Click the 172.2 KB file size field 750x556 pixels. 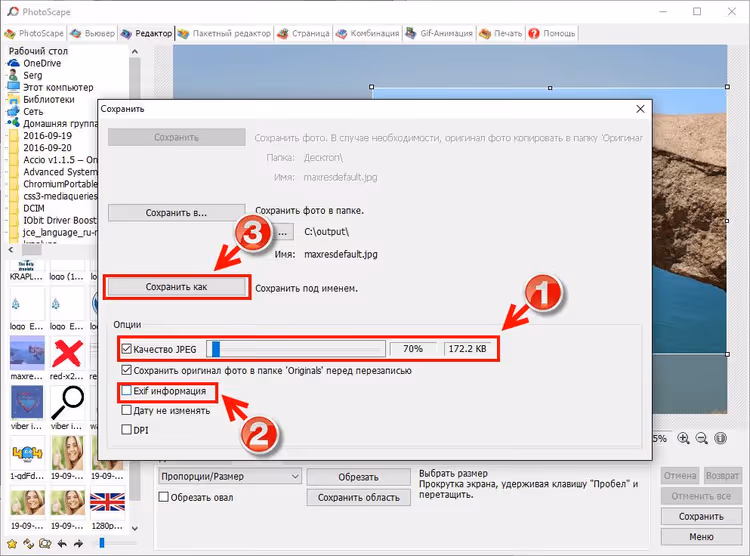click(x=467, y=349)
